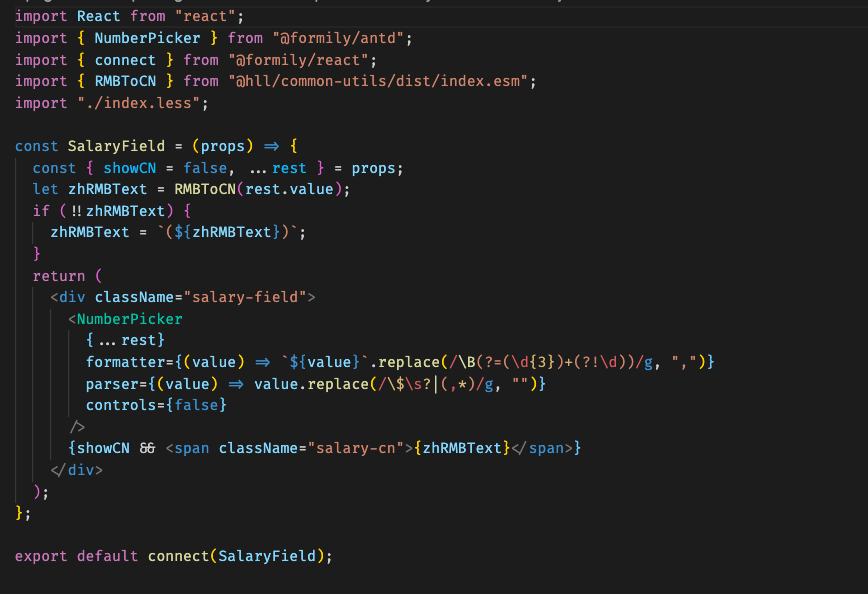Click the "react" string in the first import
This screenshot has width=868, height=594.
pos(205,16)
